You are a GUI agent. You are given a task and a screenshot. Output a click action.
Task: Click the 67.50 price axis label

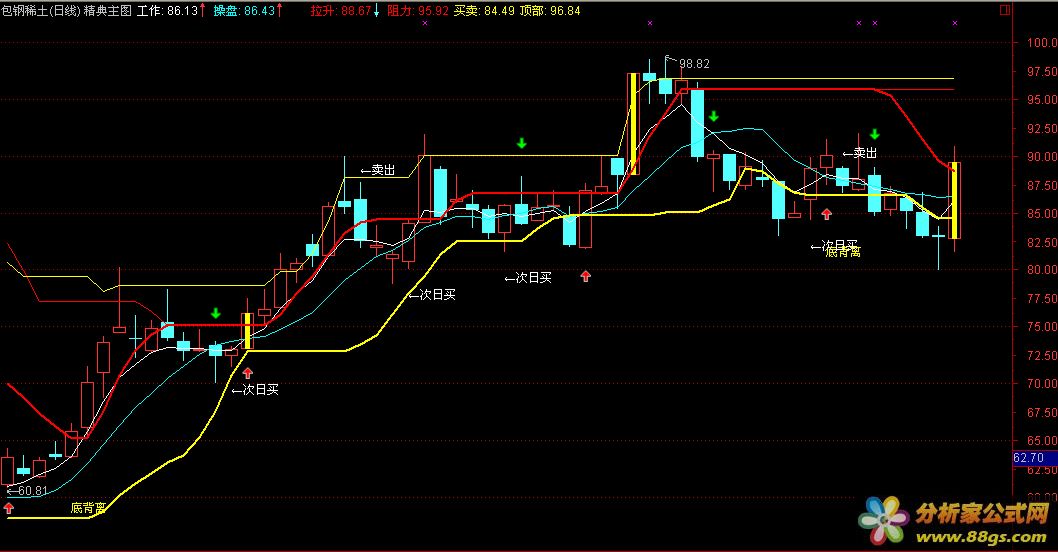pyautogui.click(x=1042, y=412)
